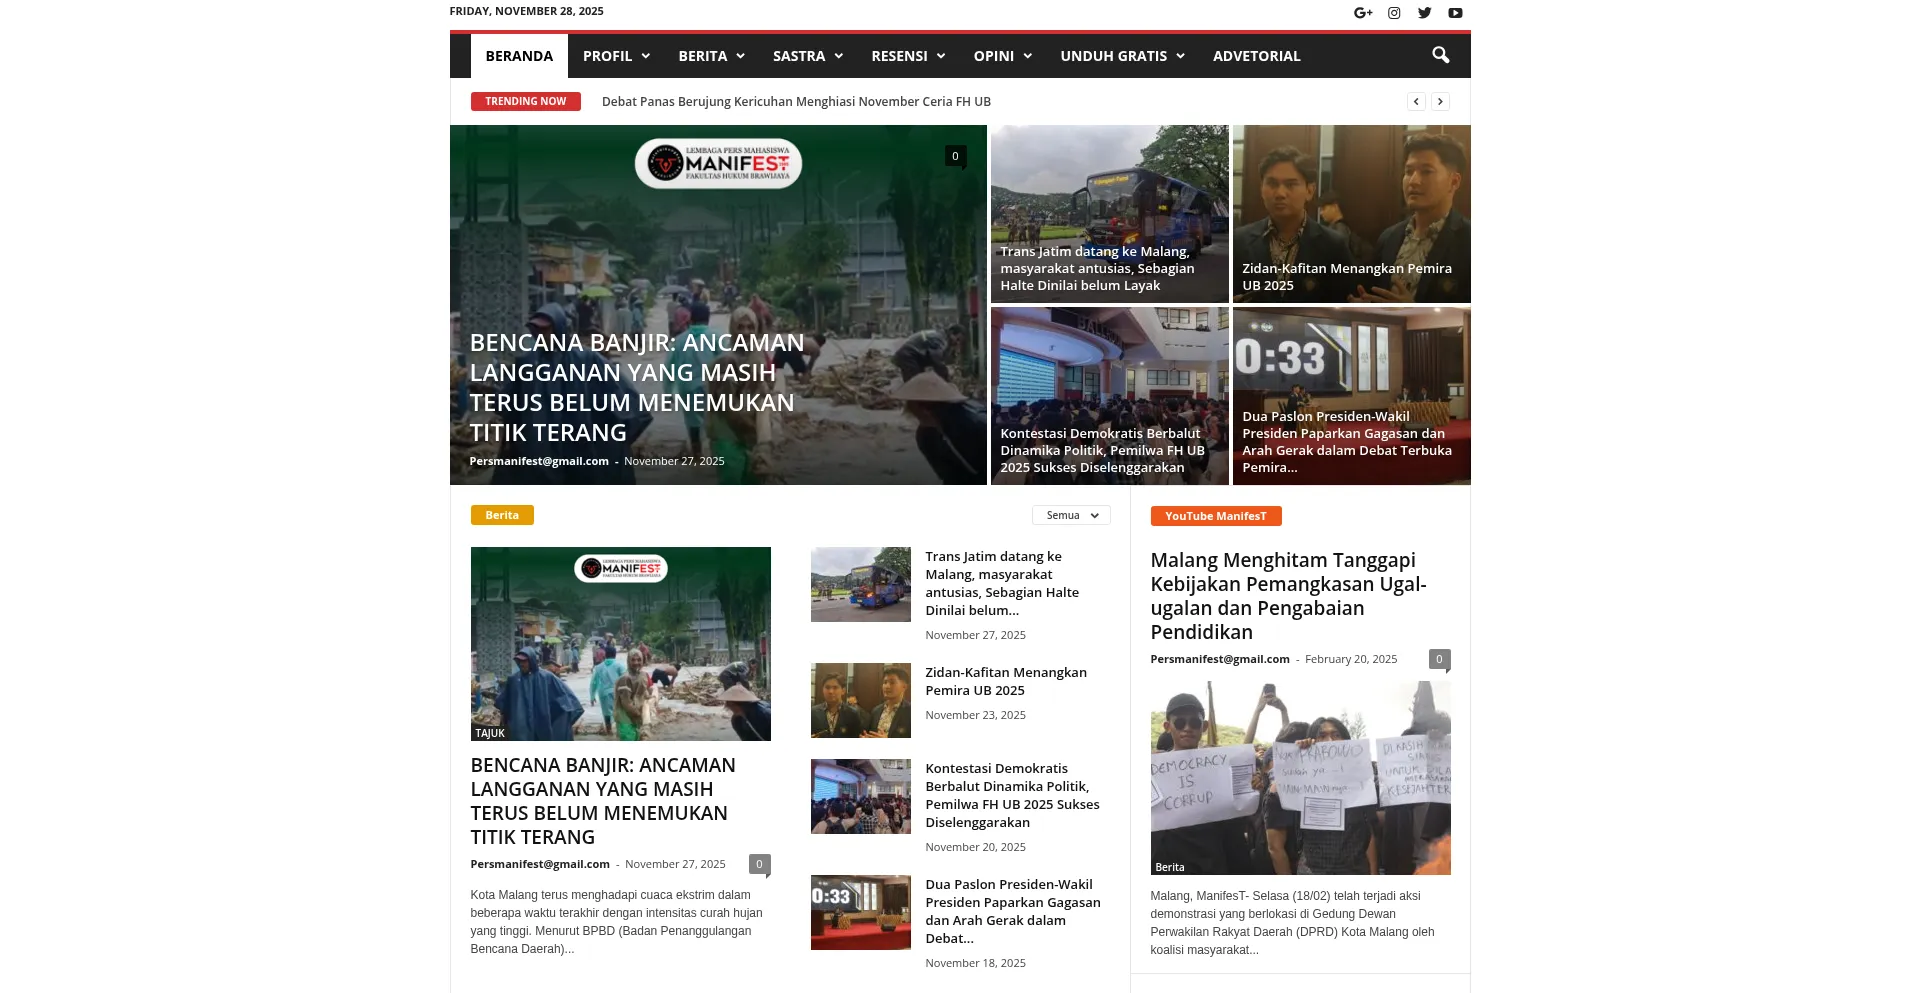Click comment count badge on featured flood story

[955, 156]
